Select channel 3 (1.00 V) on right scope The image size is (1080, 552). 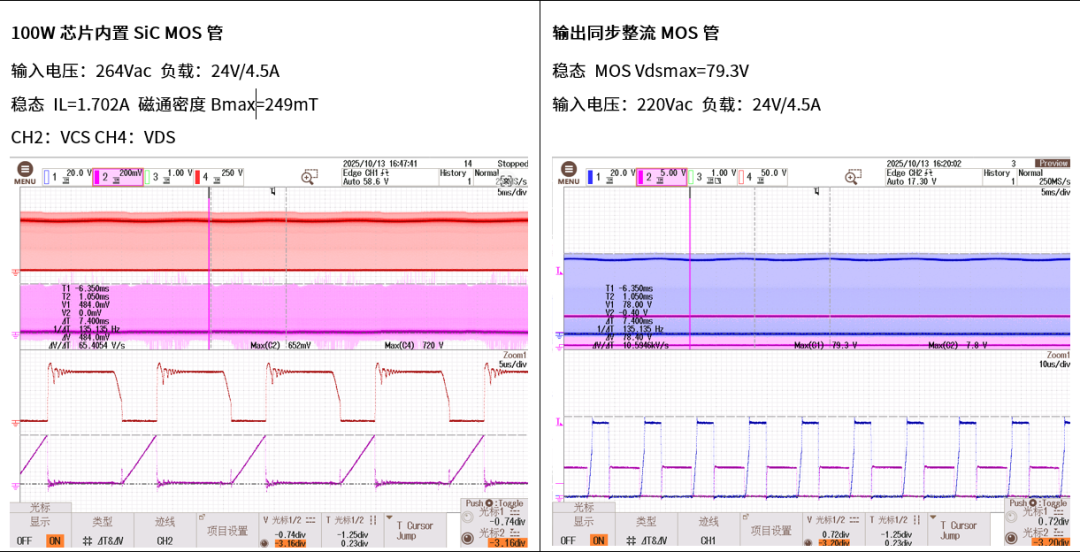[x=714, y=176]
